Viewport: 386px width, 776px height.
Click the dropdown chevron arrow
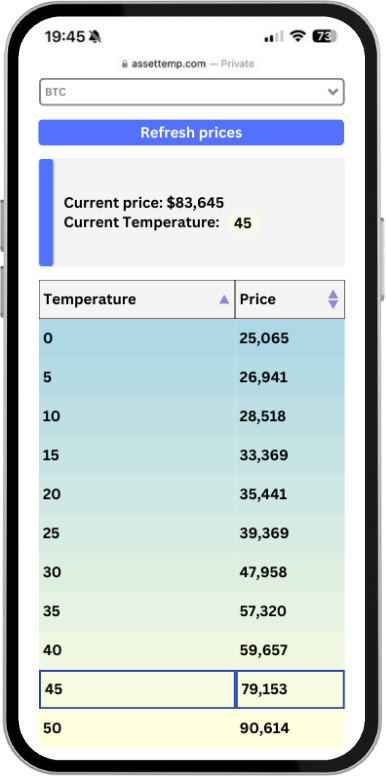333,92
